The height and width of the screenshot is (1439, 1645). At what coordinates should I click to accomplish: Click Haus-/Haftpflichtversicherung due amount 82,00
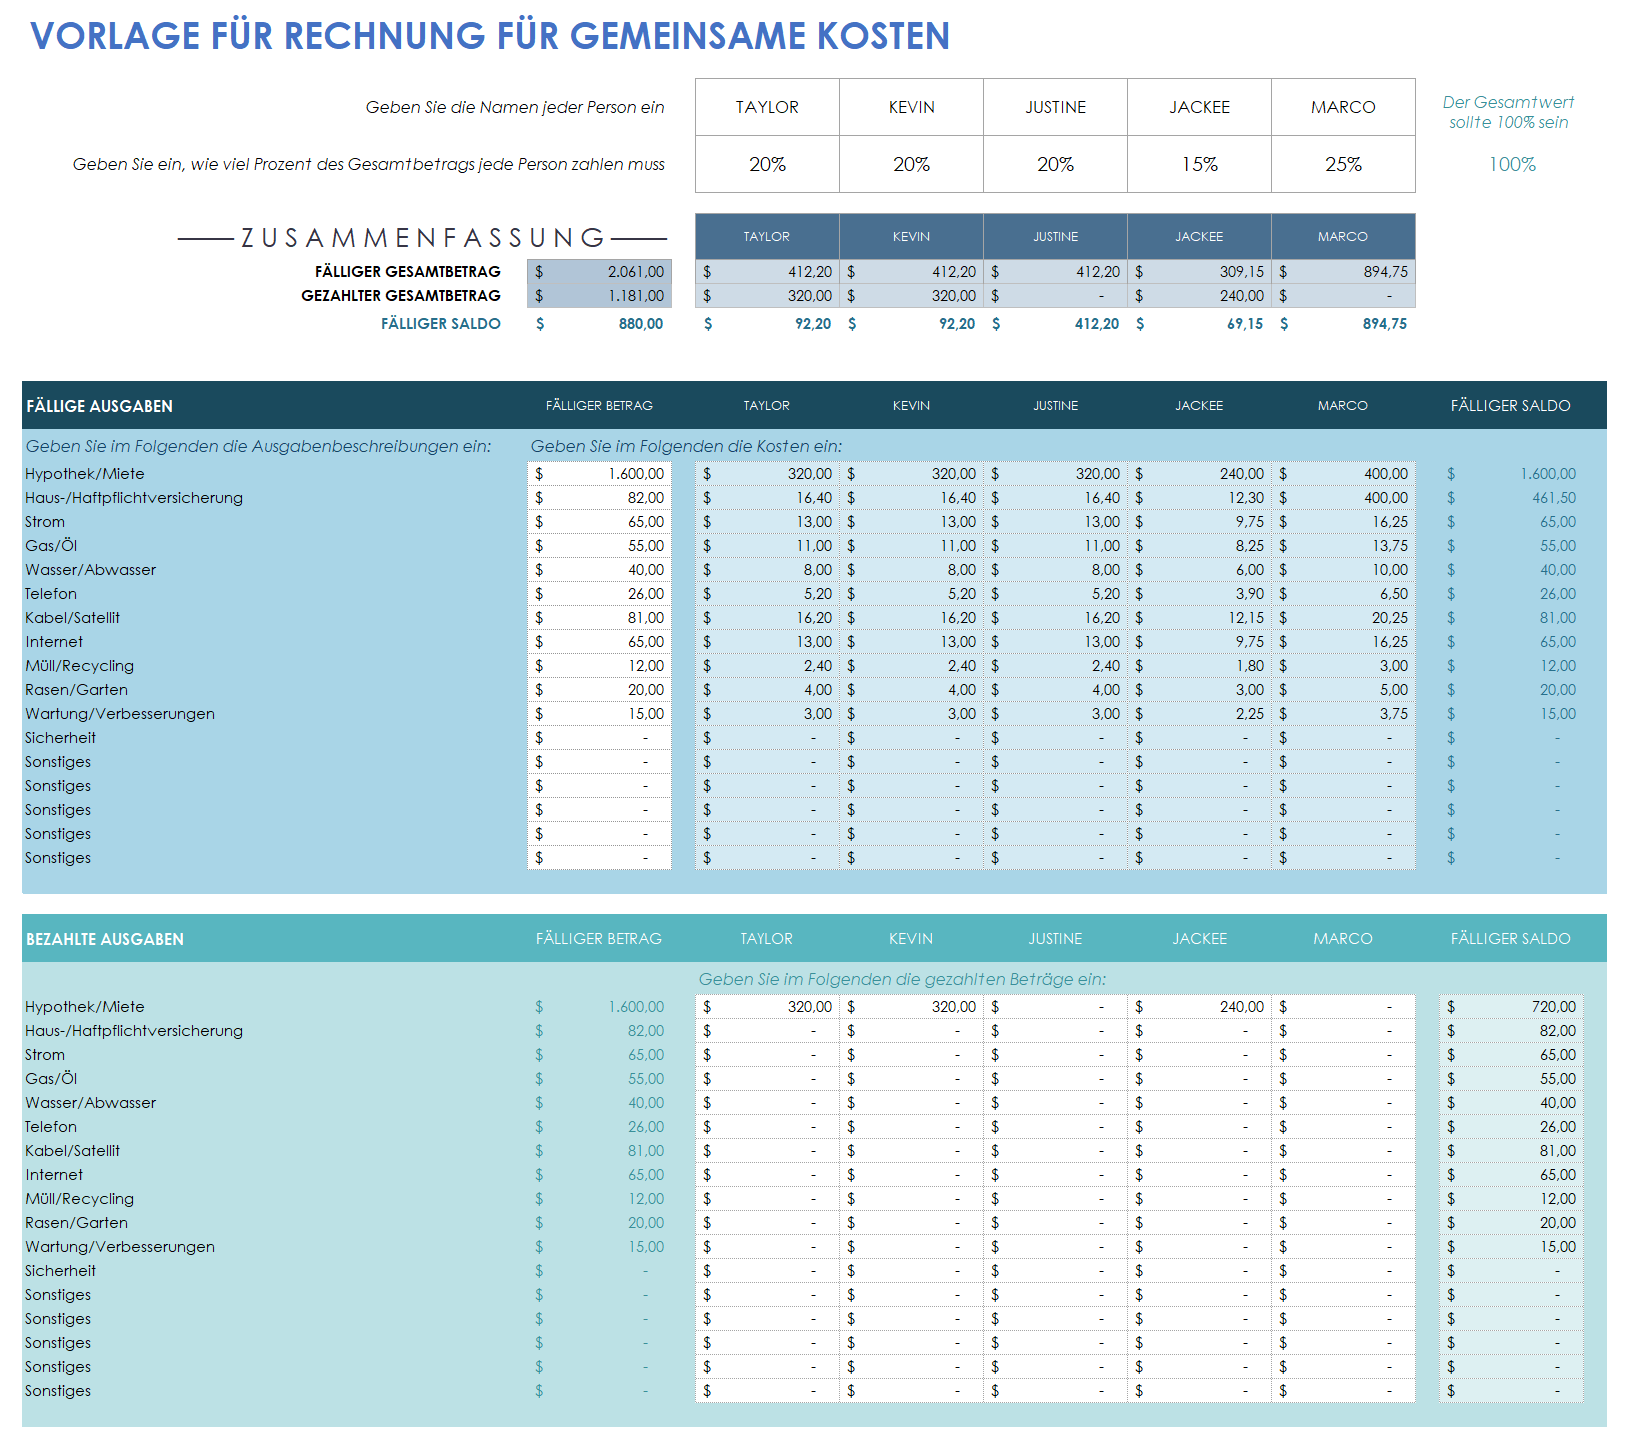pos(599,498)
